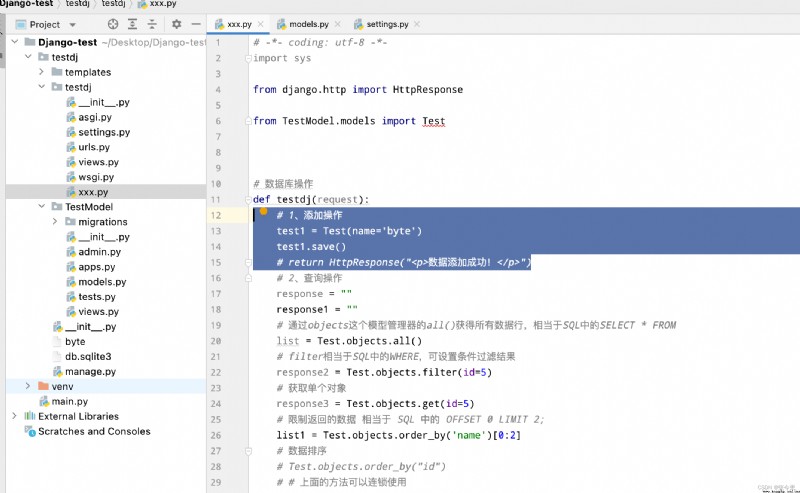Viewport: 800px width, 493px height.
Task: Select views.py under testdj package
Action: point(98,162)
